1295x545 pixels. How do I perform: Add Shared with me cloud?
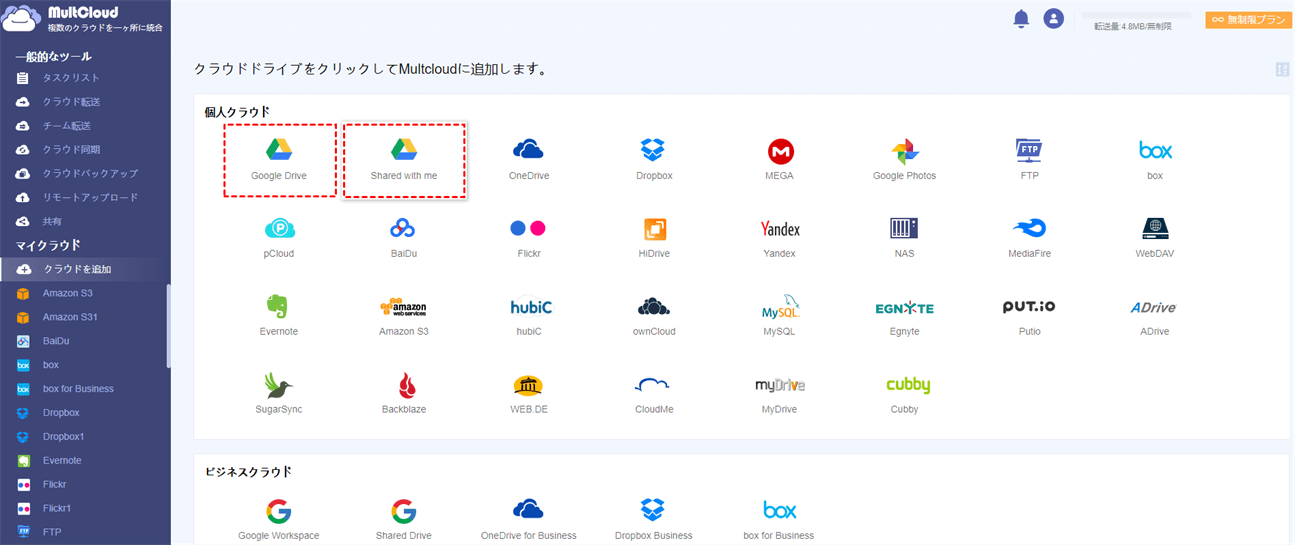[x=404, y=160]
